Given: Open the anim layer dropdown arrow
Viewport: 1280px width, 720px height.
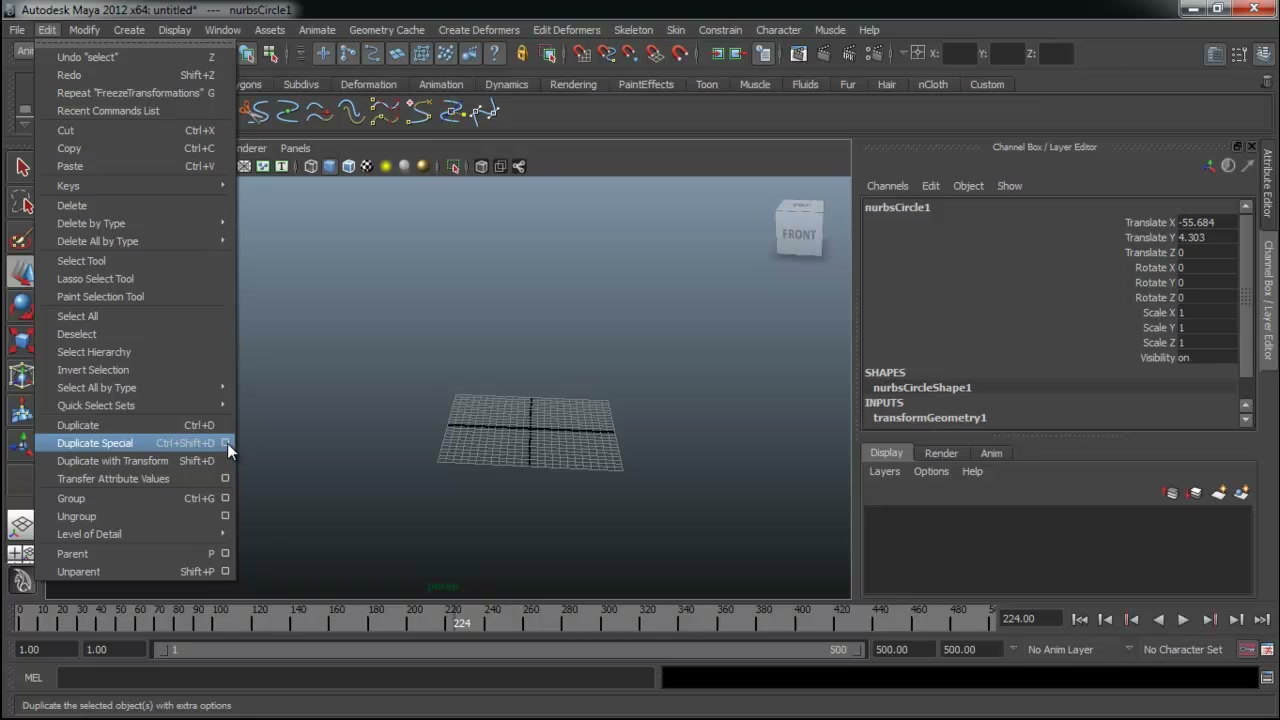Looking at the screenshot, I should (x=1013, y=649).
